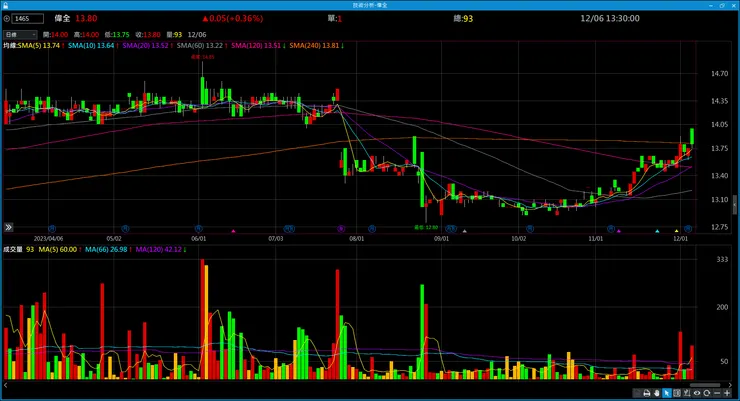Click the magenta triangle marker after 06/01
The height and width of the screenshot is (401, 740).
tap(233, 231)
